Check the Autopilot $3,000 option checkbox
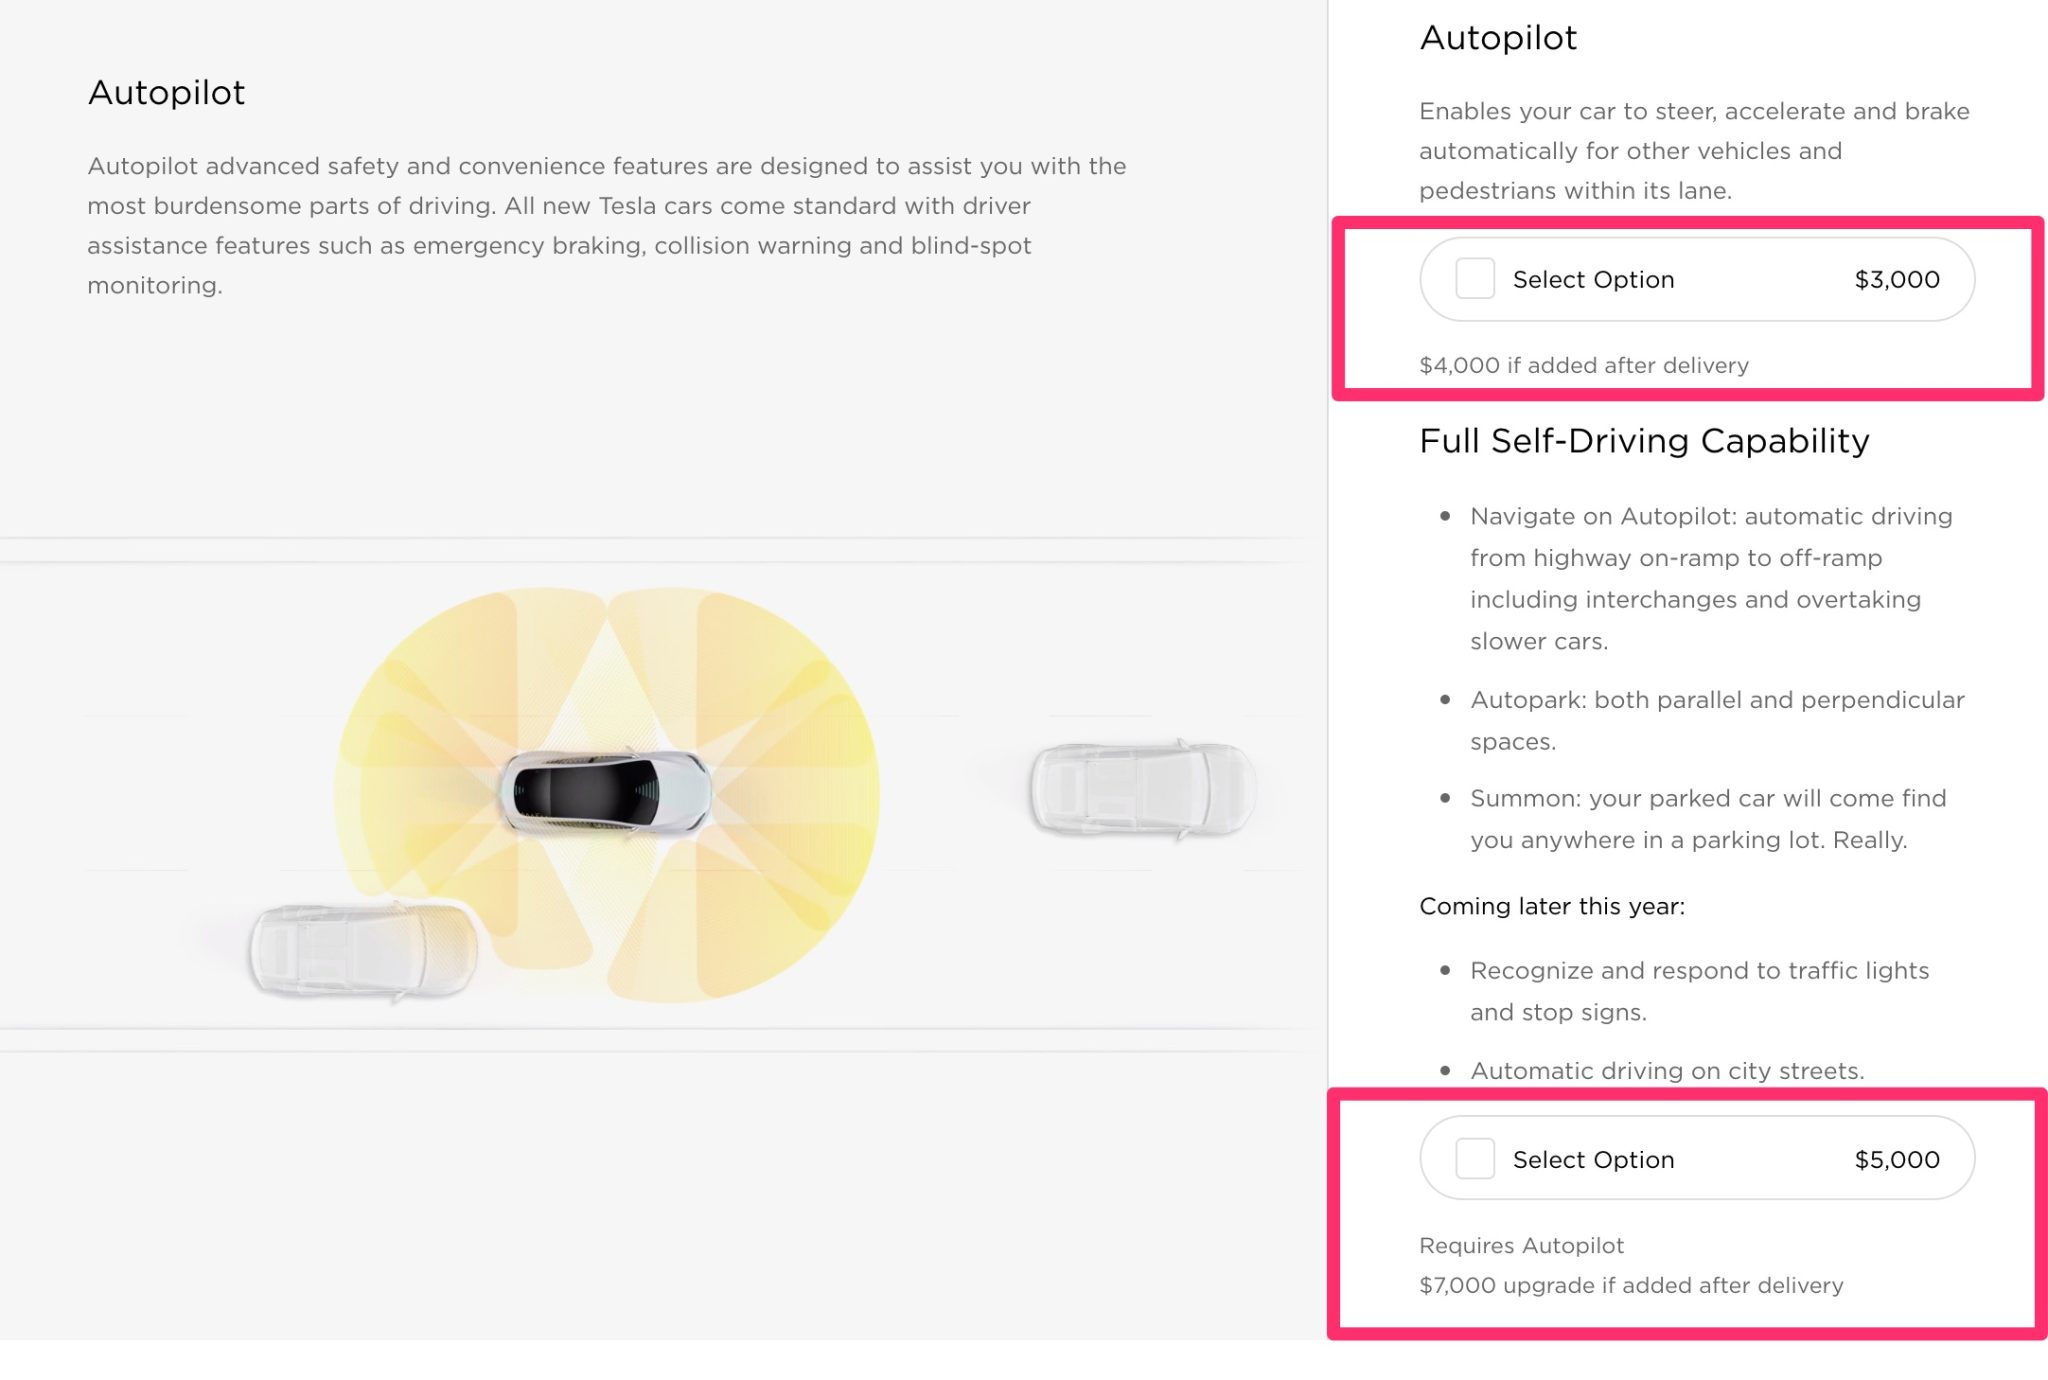Image resolution: width=2048 pixels, height=1380 pixels. (1474, 279)
